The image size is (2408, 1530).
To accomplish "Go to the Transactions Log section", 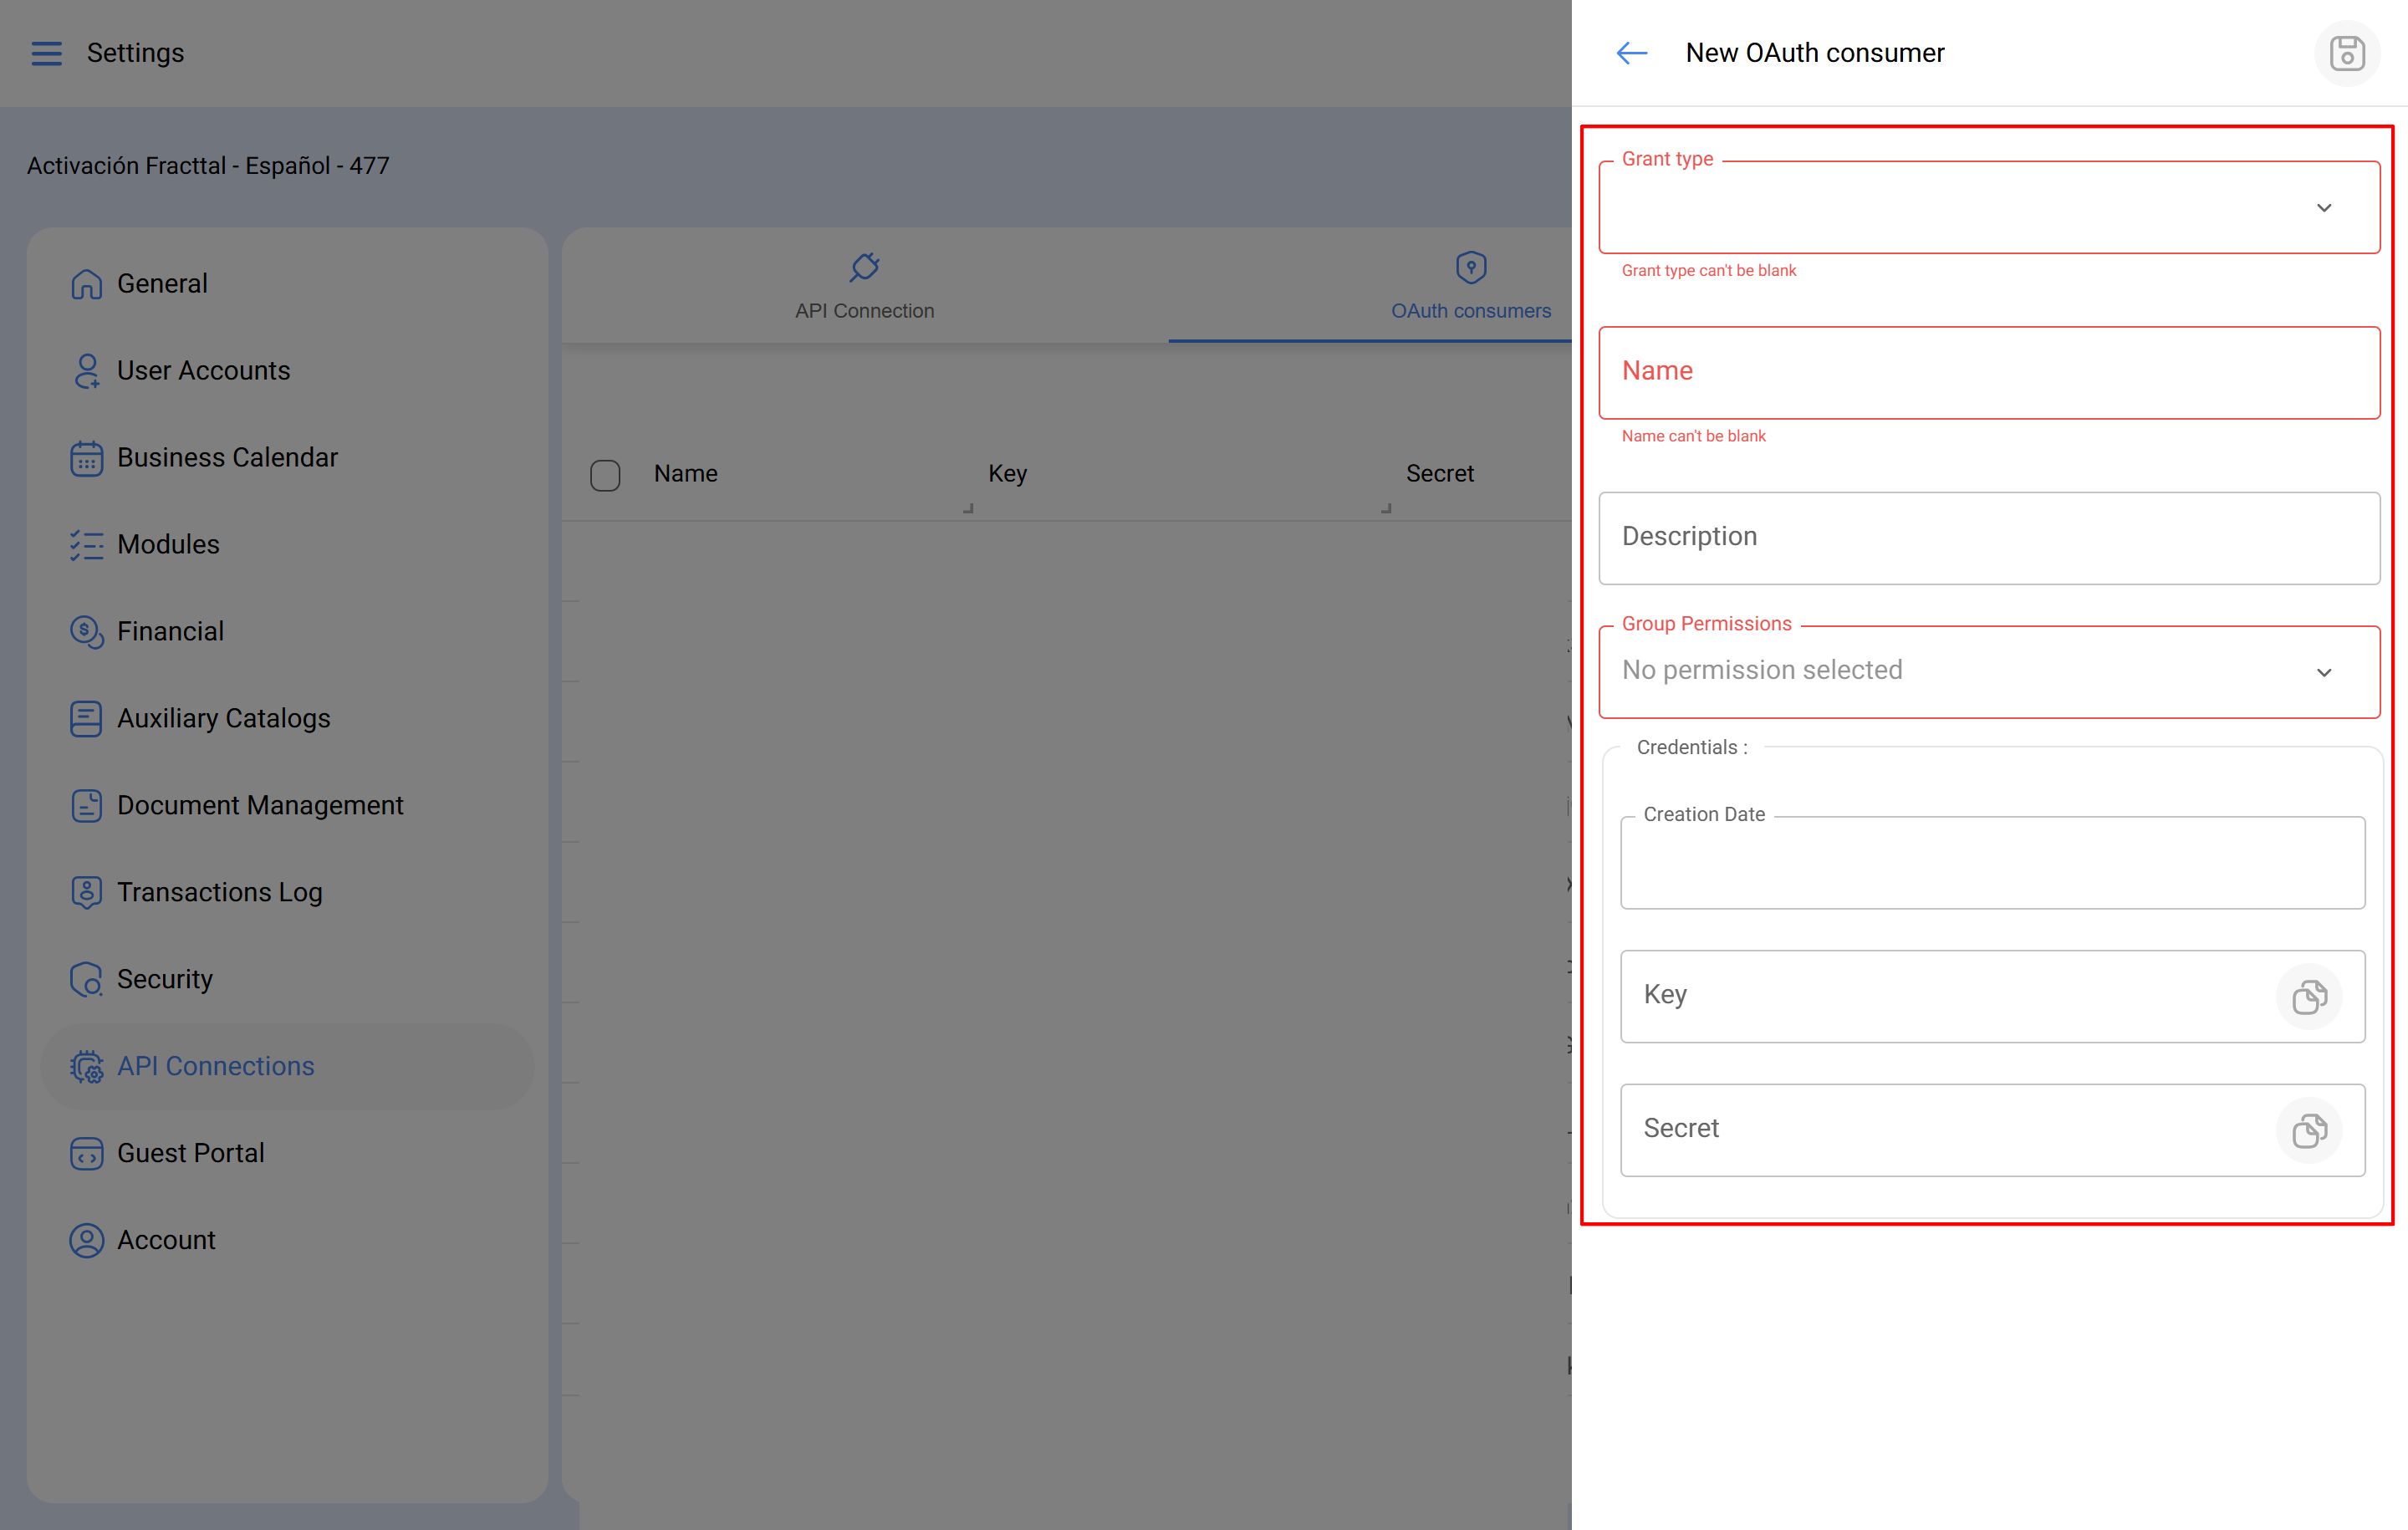I will coord(219,892).
